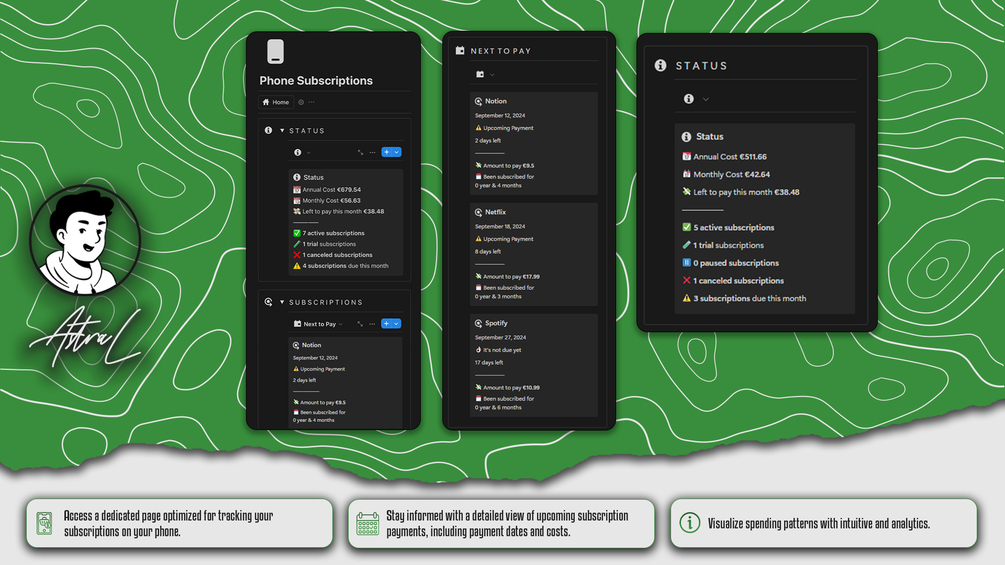Click calendar icon in bottom-middle feature box
The image size is (1005, 565).
[x=367, y=523]
